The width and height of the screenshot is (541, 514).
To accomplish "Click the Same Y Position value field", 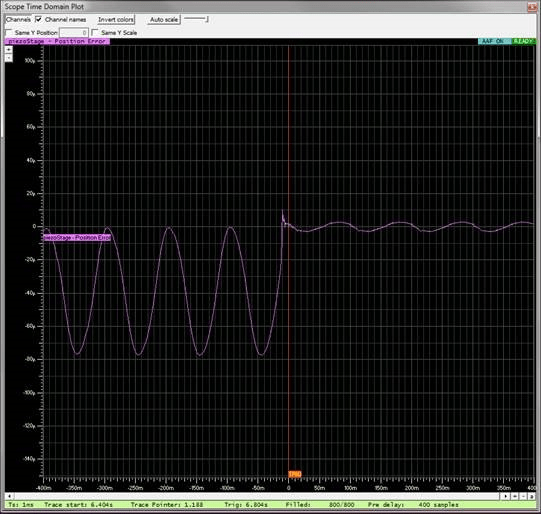I will point(74,33).
